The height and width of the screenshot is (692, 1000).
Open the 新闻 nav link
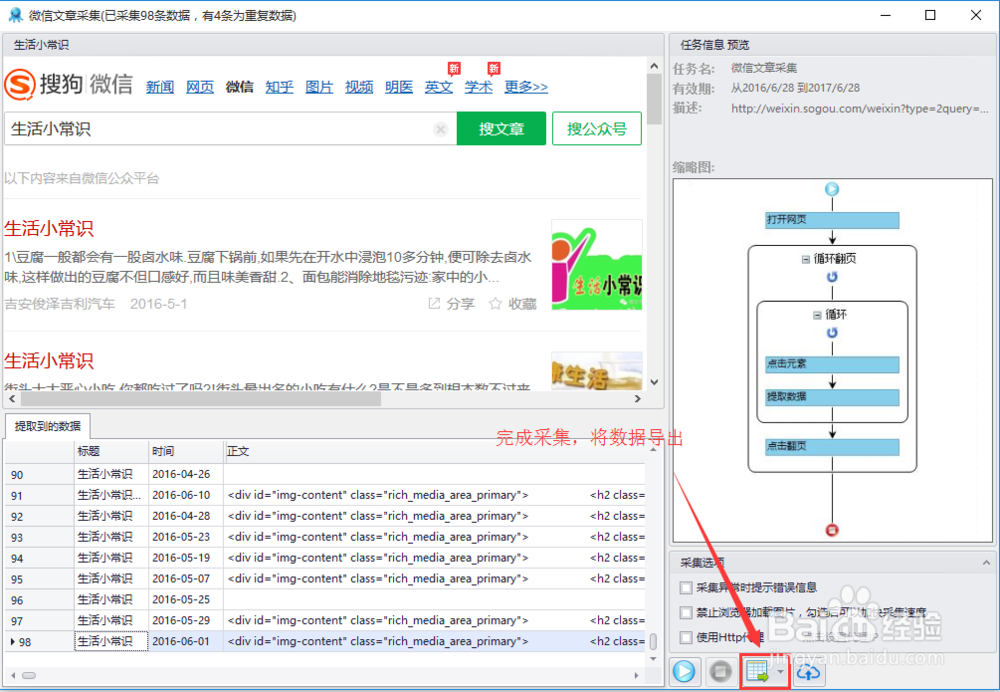tap(159, 87)
